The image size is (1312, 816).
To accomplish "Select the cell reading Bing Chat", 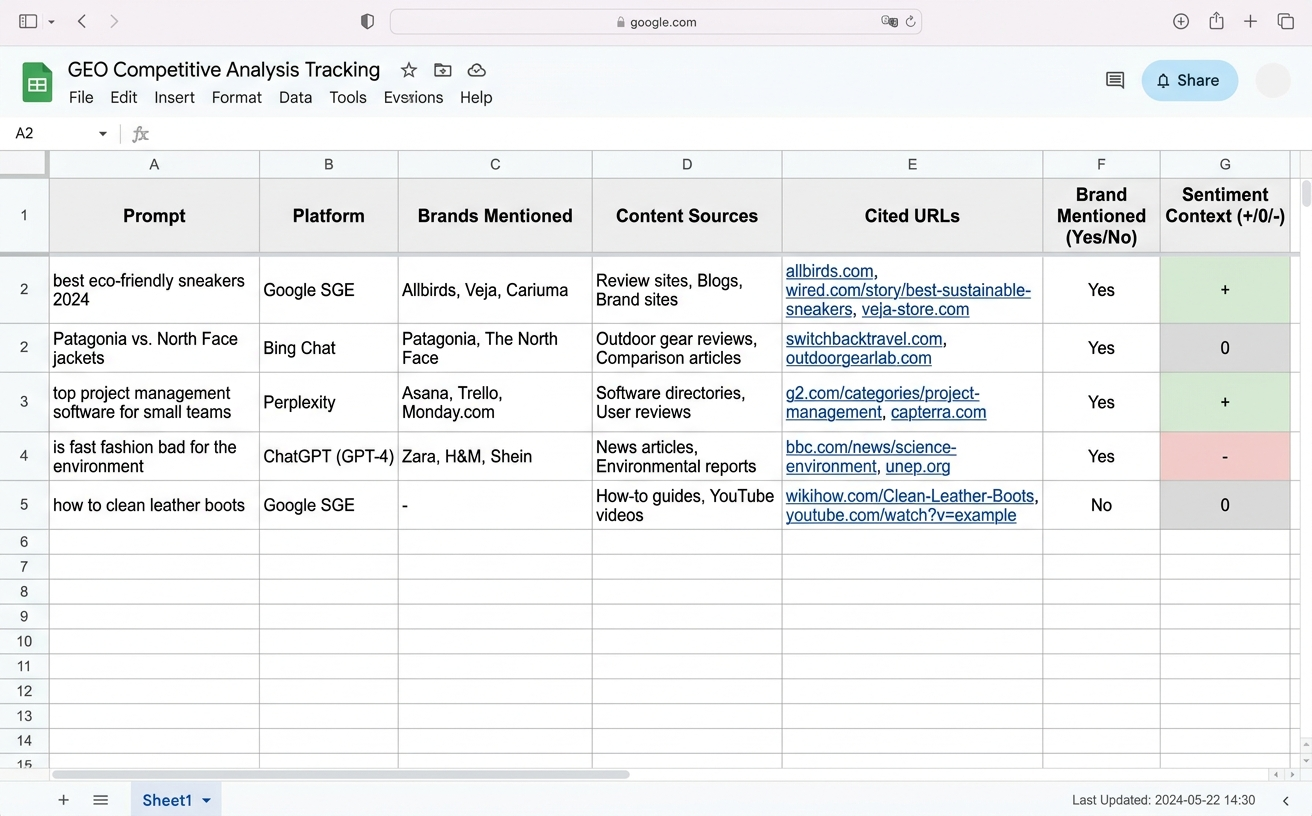I will tap(328, 348).
